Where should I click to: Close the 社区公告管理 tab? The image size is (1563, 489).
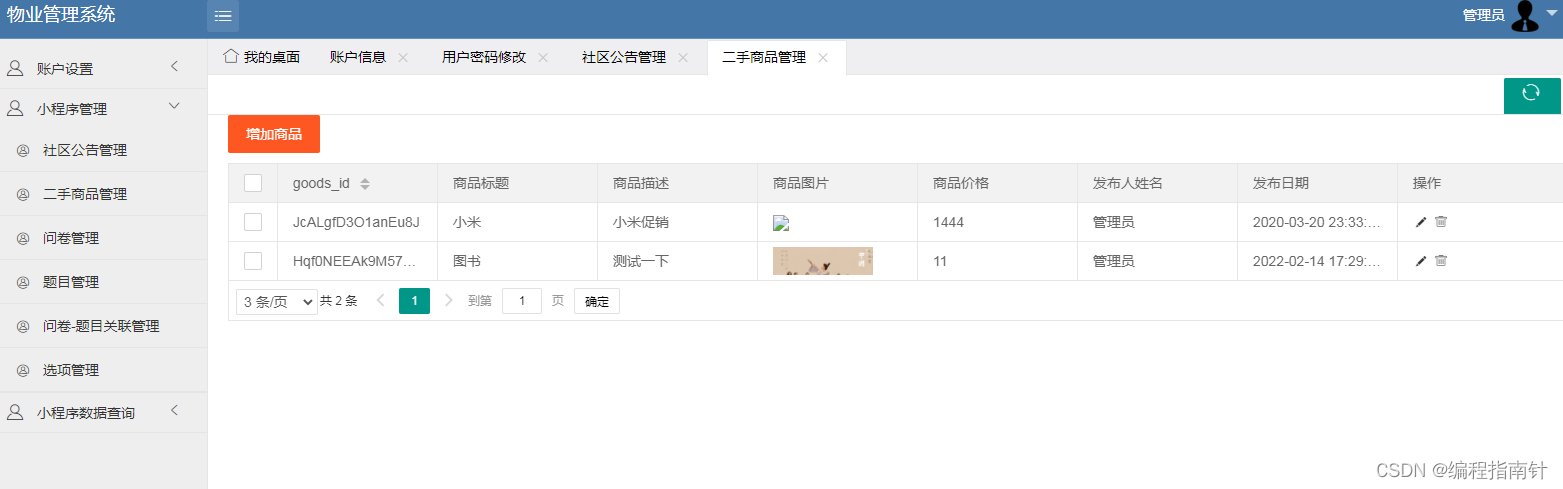click(683, 58)
